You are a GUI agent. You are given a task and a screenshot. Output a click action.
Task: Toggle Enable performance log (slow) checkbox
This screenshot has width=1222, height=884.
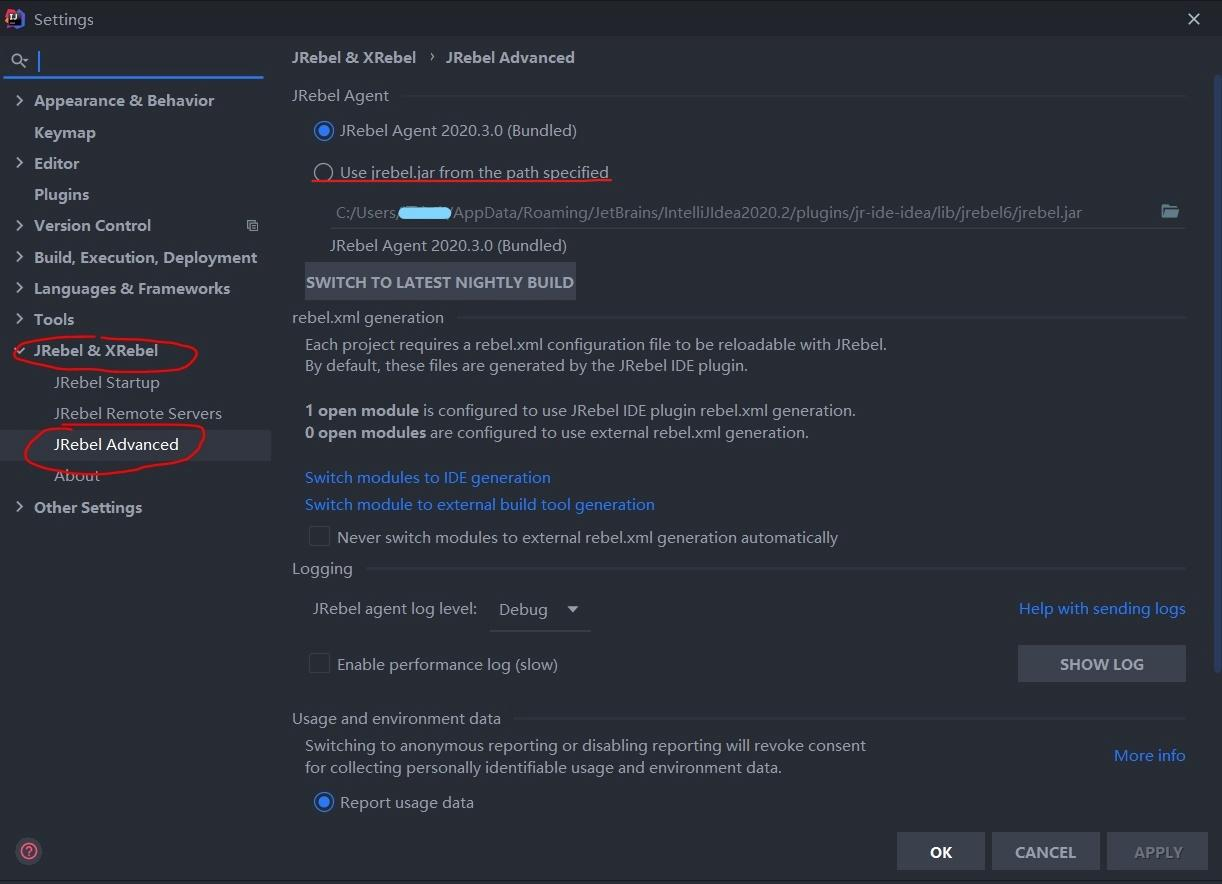319,664
